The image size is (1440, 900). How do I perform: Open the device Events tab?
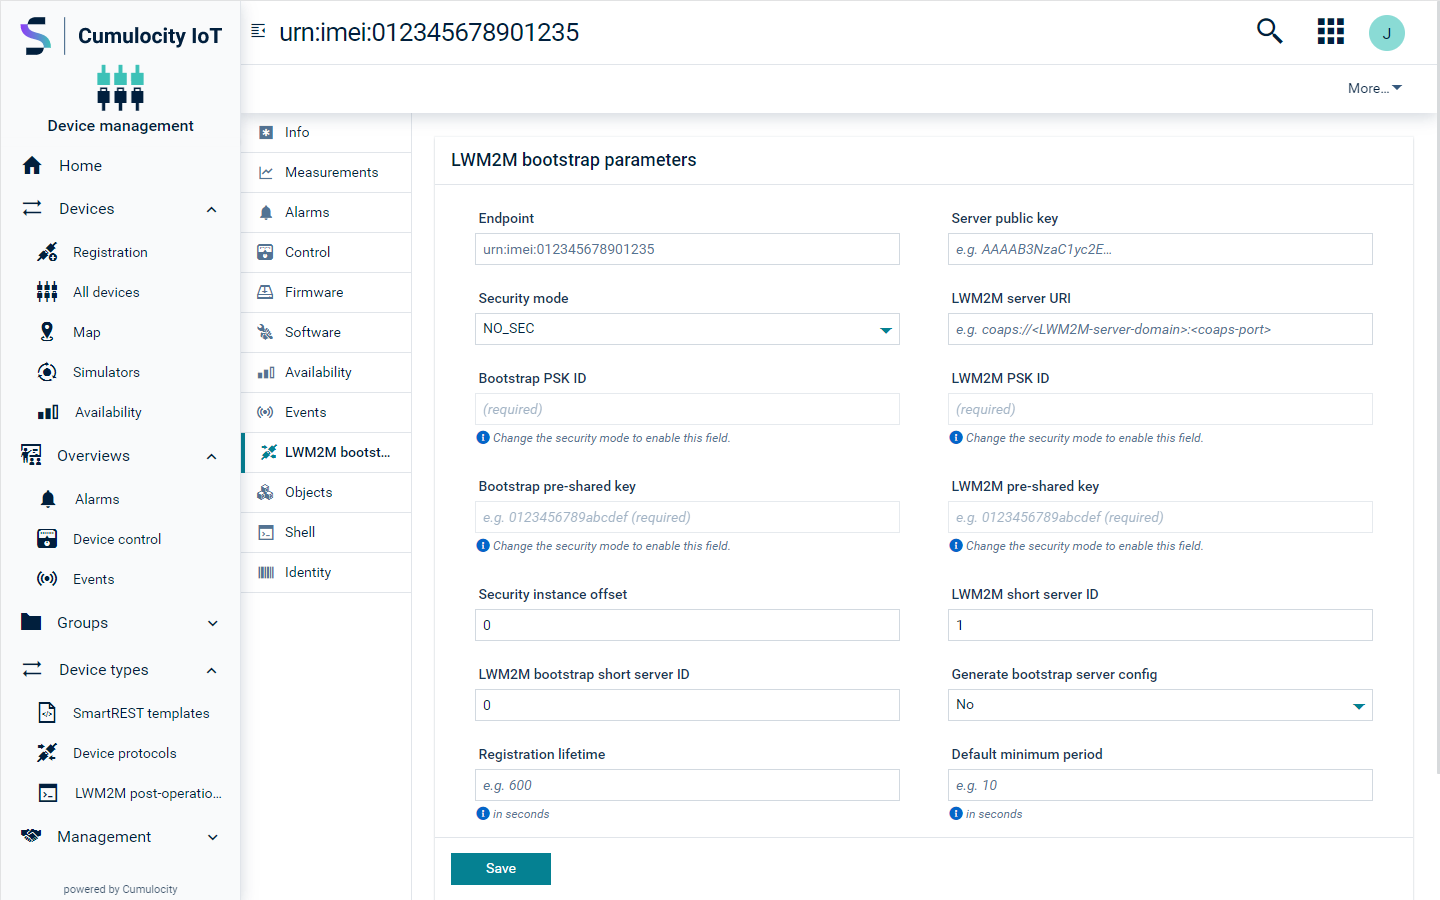326,412
